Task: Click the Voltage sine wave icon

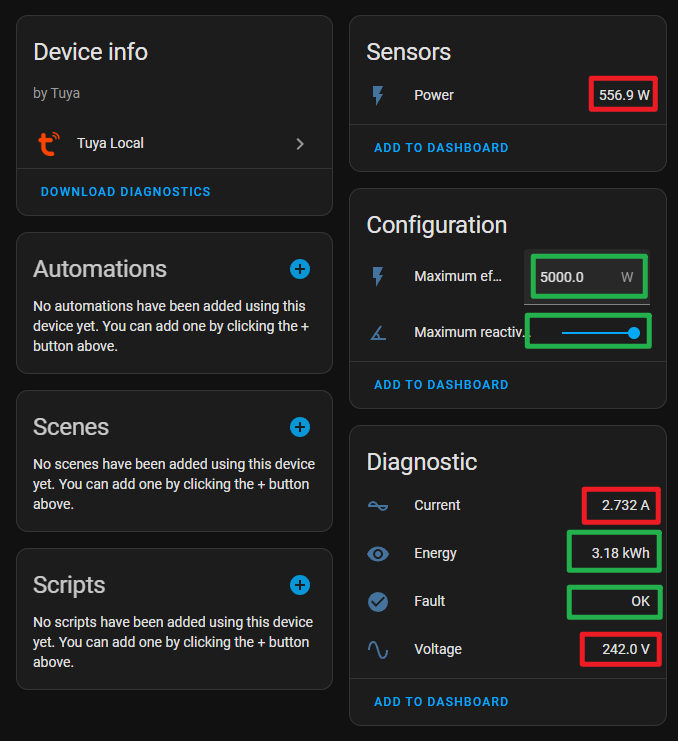Action: [x=378, y=650]
